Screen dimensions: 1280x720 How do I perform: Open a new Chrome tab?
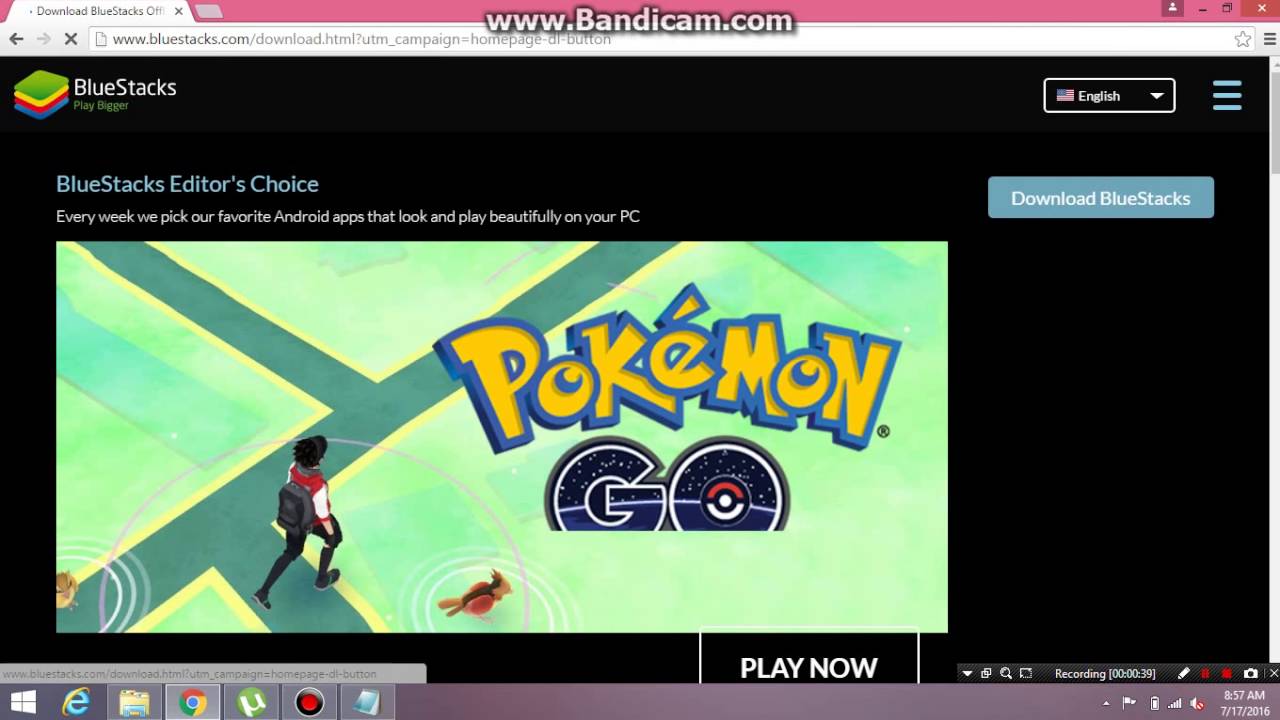click(x=209, y=11)
